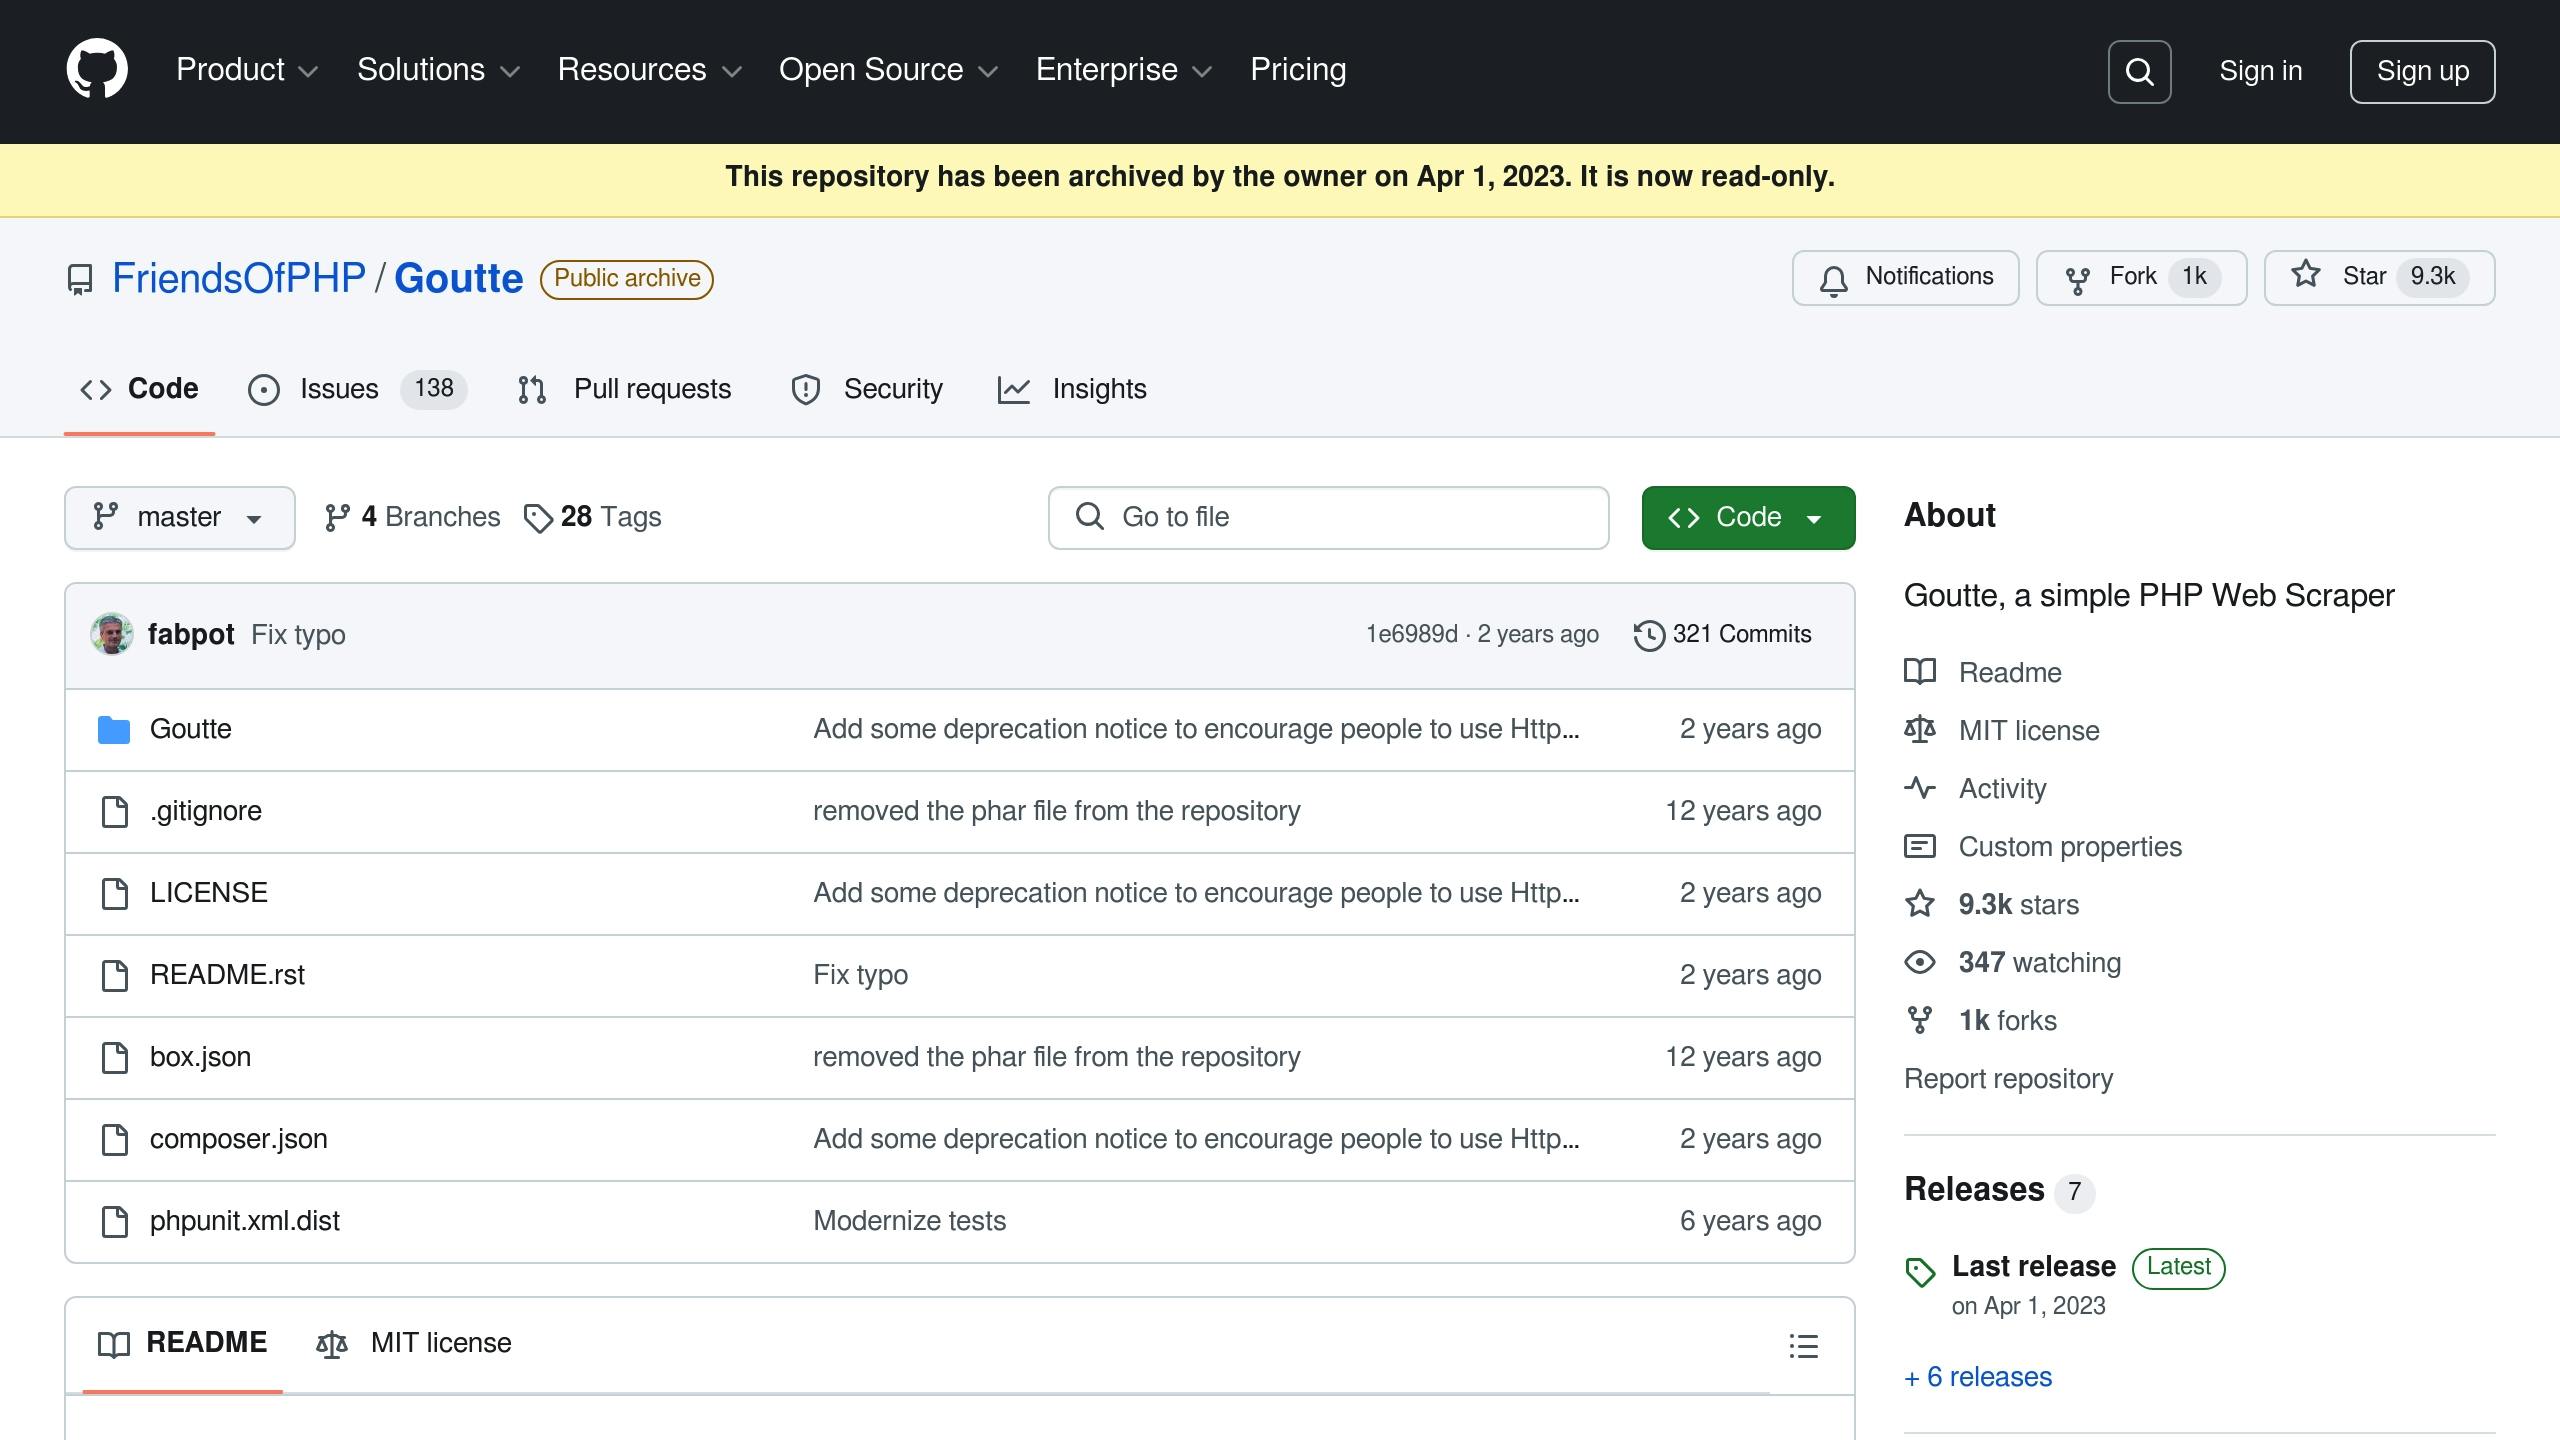
Task: Select the MIT license tab below file list
Action: [x=414, y=1343]
